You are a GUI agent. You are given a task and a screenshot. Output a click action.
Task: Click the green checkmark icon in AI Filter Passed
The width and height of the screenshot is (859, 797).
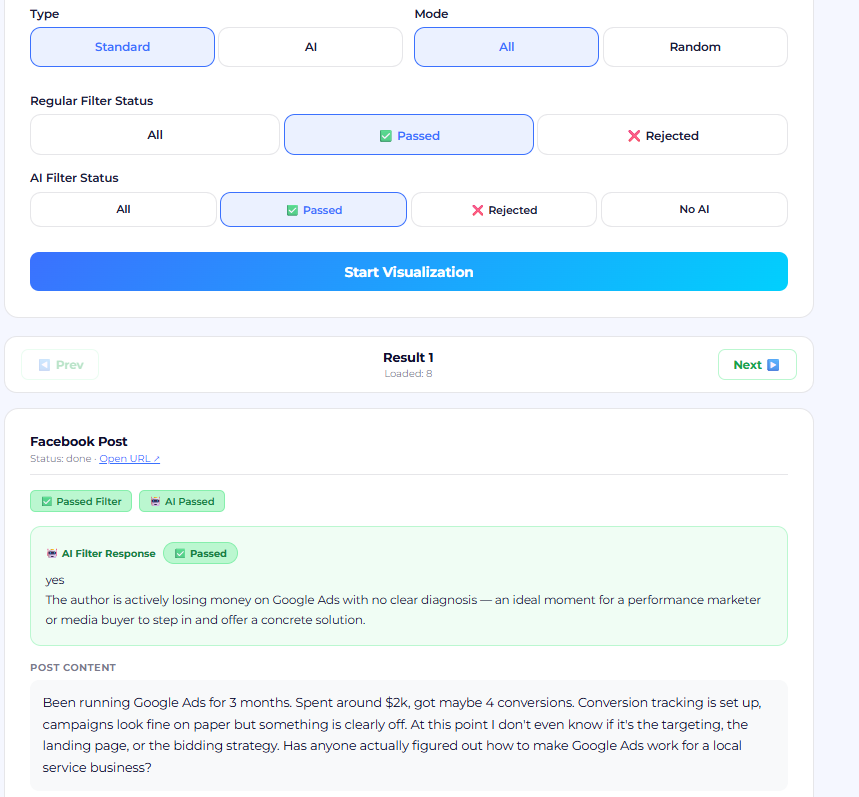click(x=293, y=210)
